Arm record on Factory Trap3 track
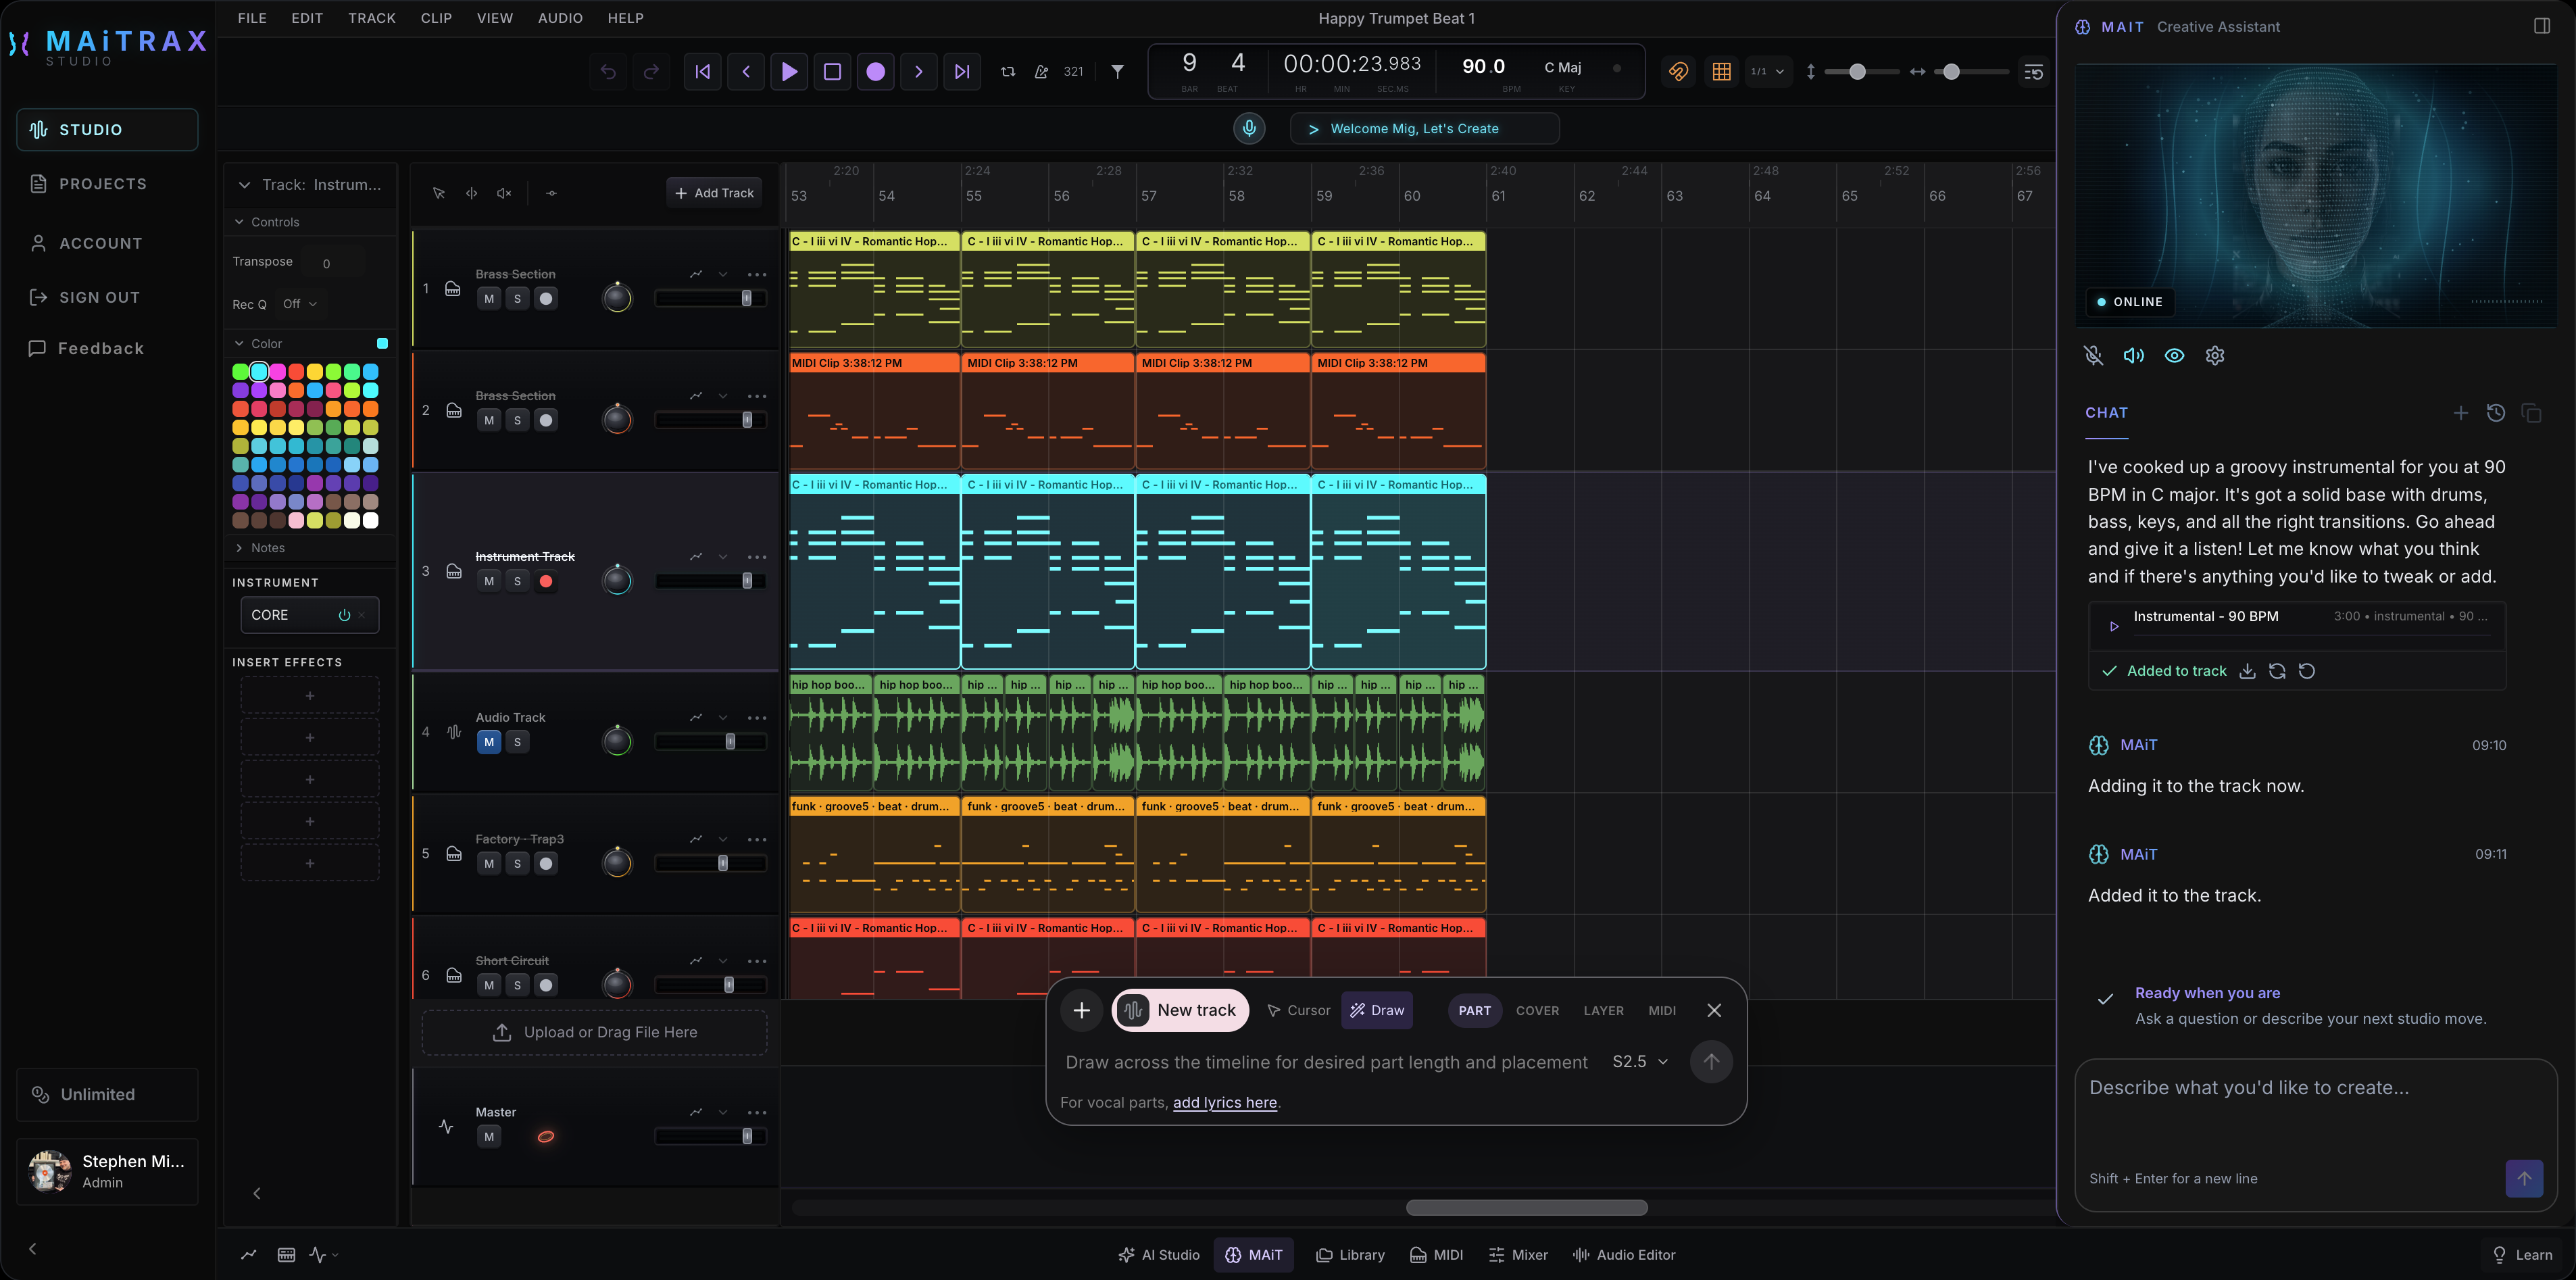This screenshot has height=1280, width=2576. coord(546,863)
